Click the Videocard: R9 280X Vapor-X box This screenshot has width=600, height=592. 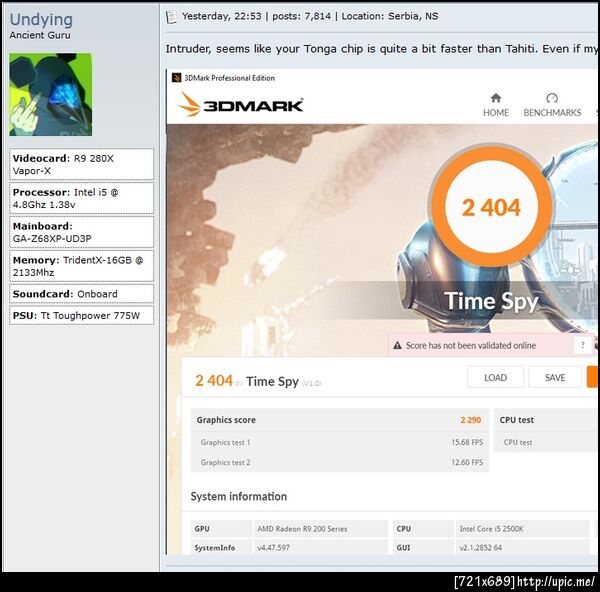(x=82, y=164)
